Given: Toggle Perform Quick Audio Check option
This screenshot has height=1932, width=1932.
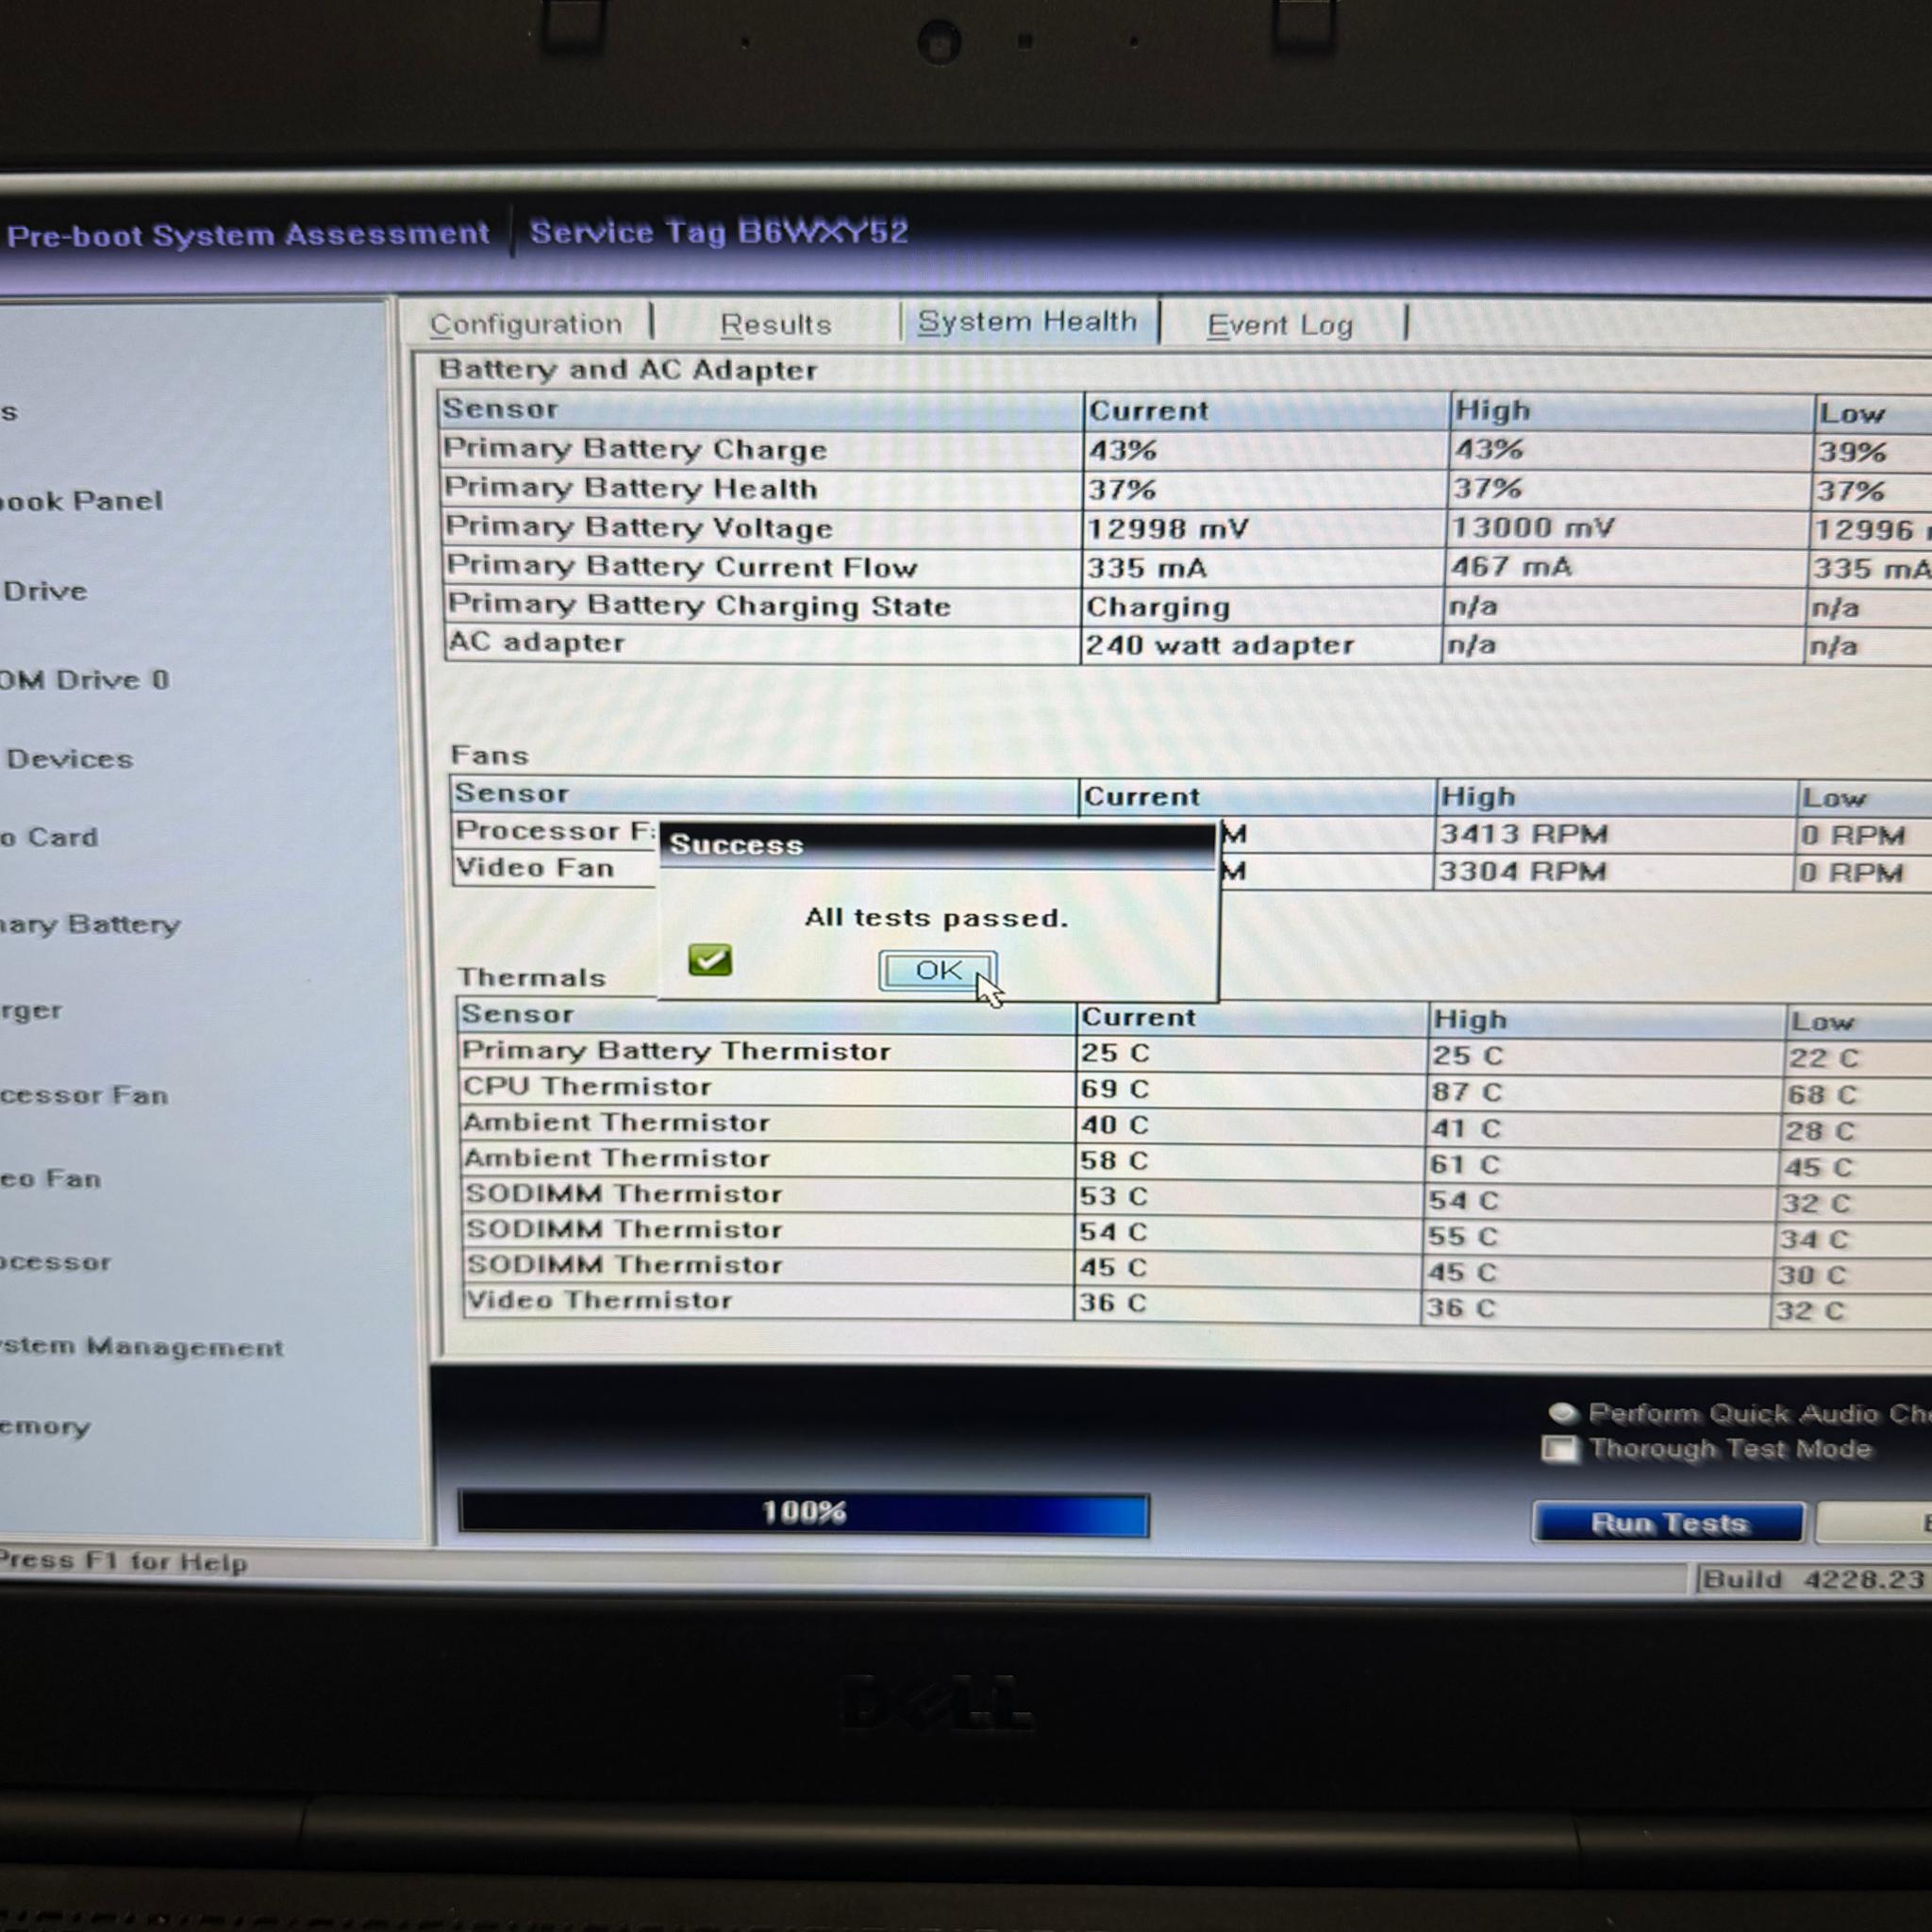Looking at the screenshot, I should point(1562,1413).
